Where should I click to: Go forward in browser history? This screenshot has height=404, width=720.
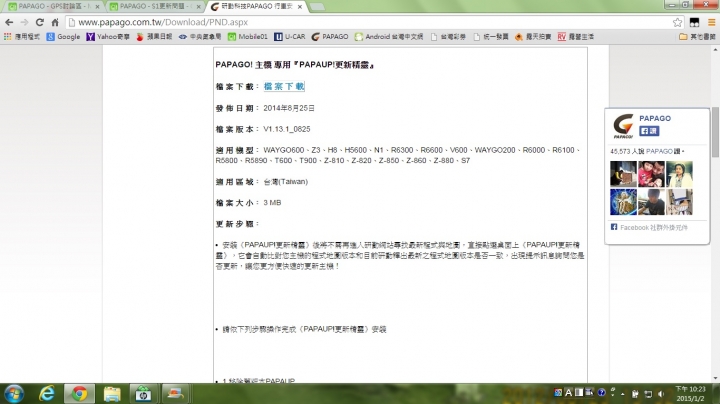[x=24, y=22]
